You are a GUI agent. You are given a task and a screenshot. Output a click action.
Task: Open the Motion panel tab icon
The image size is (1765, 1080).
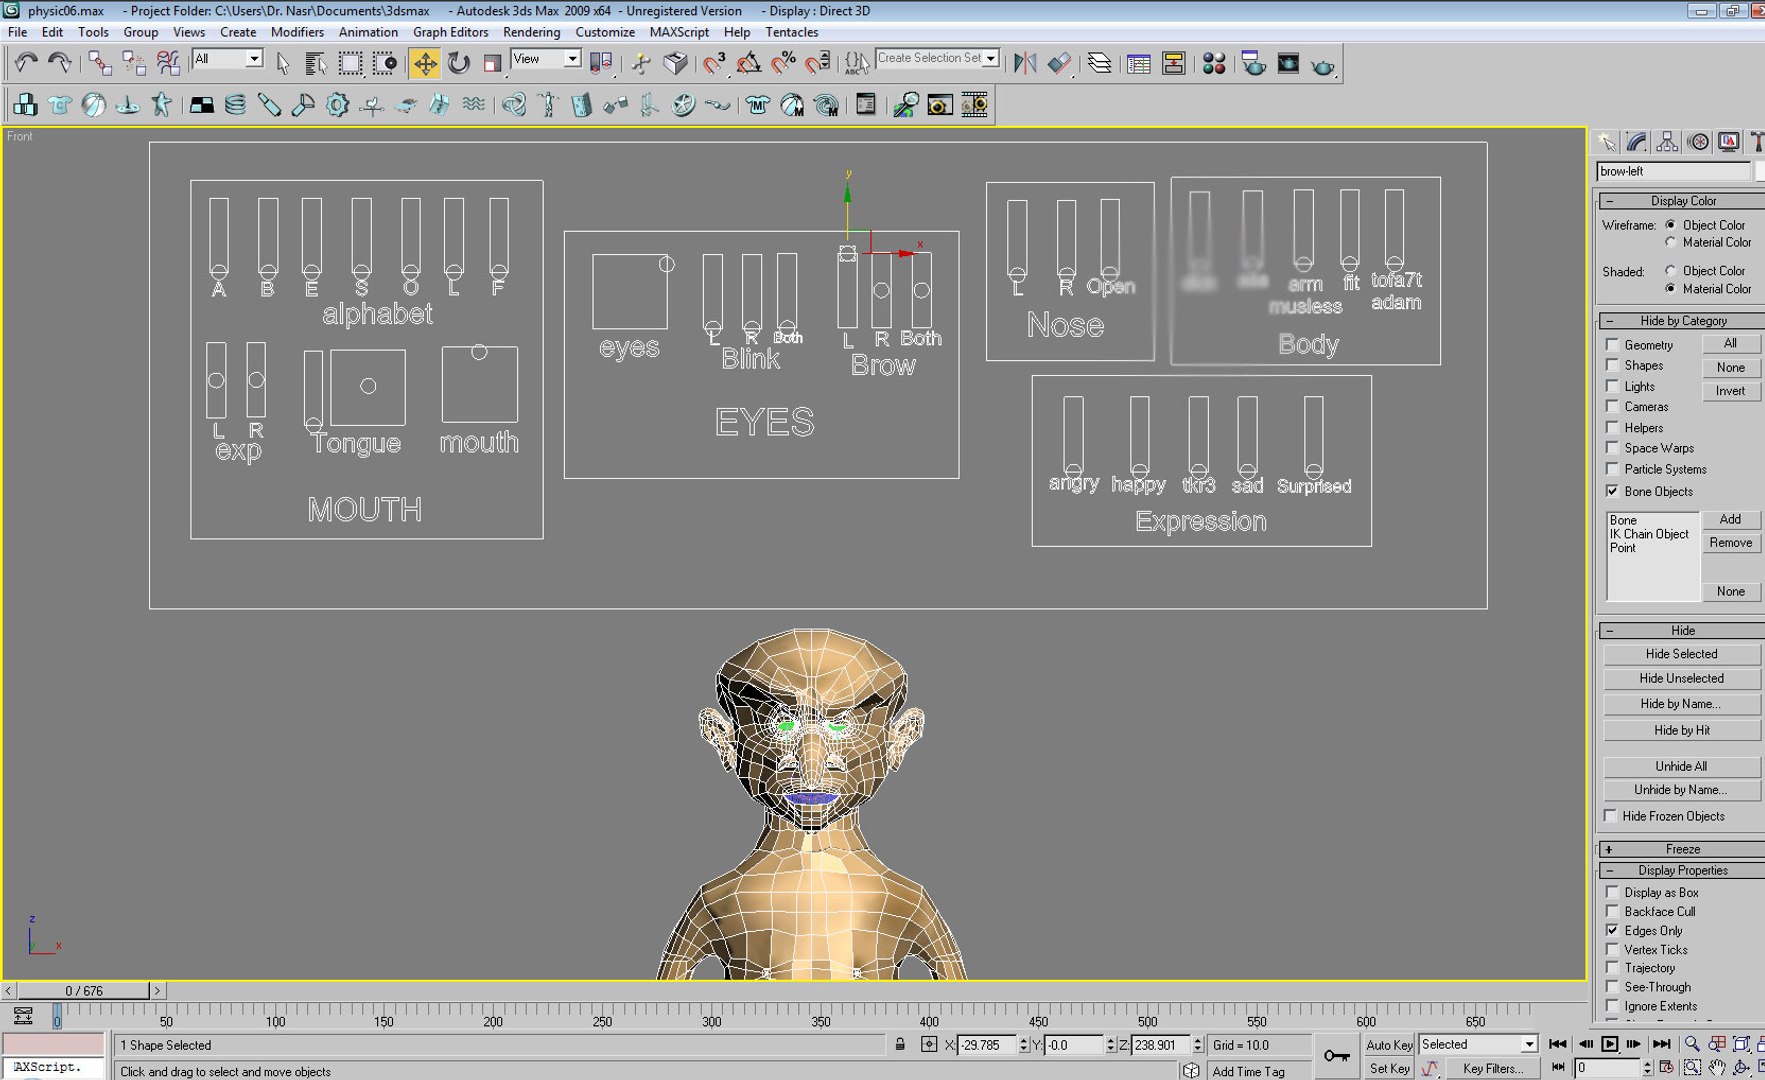(x=1698, y=142)
